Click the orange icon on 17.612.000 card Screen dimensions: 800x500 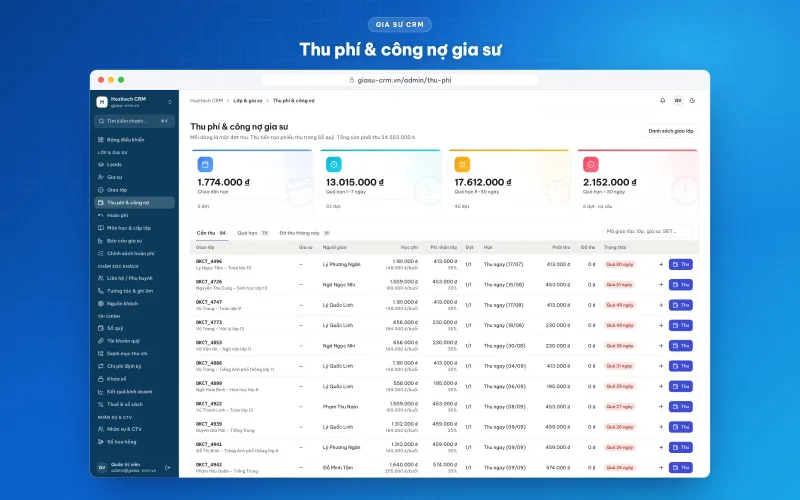click(462, 164)
